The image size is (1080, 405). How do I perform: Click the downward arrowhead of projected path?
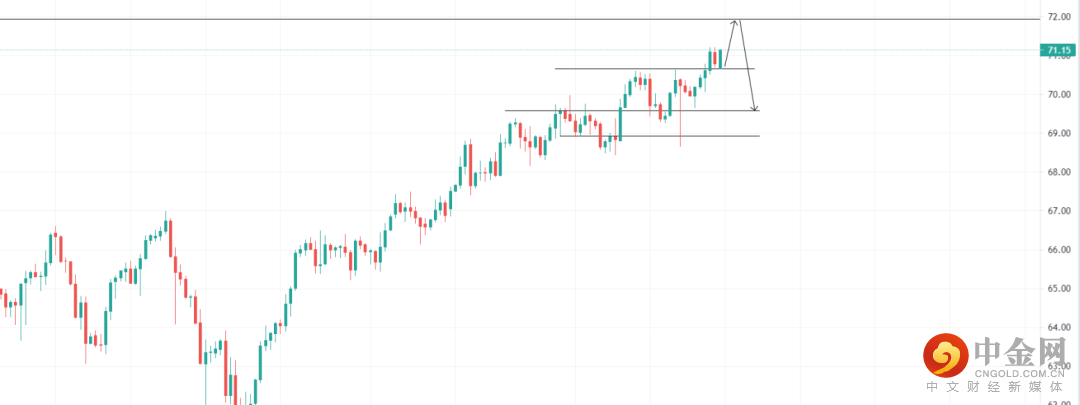[755, 109]
